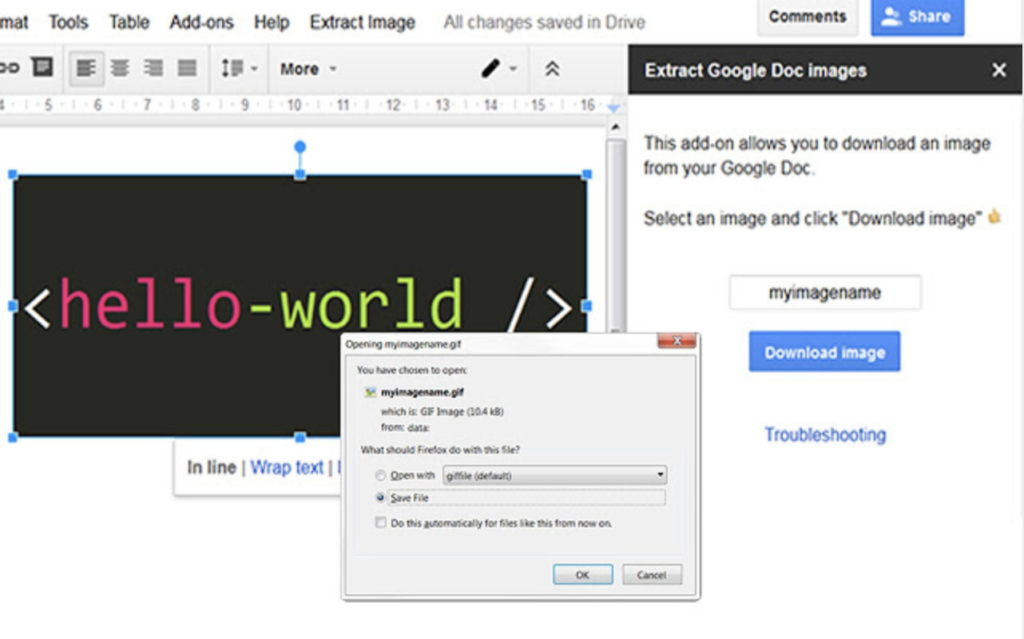Click the myimagename text field

(824, 292)
